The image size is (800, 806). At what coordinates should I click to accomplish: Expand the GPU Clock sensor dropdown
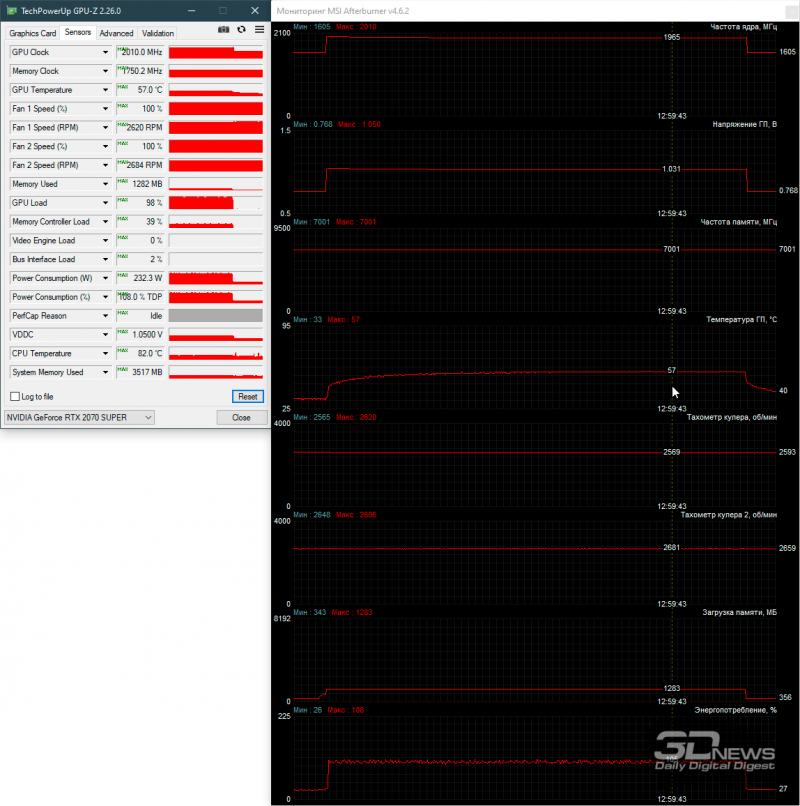[x=105, y=52]
